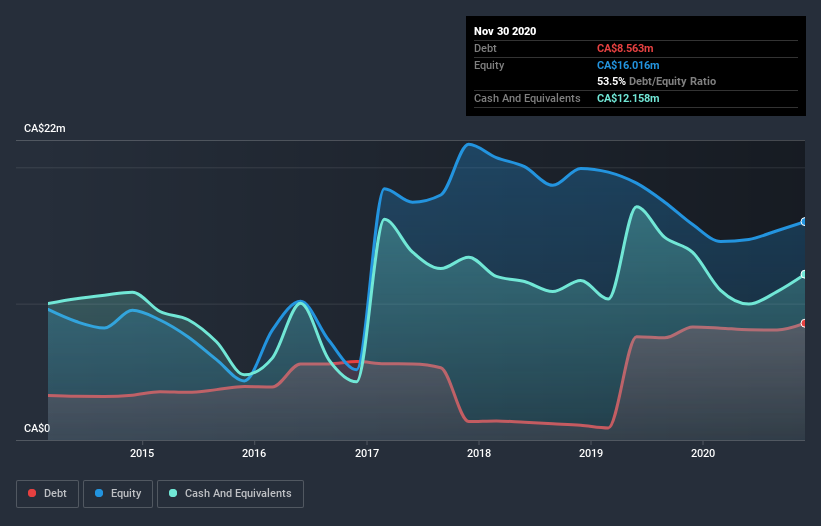Select the Cash endpoint marker on chart
The width and height of the screenshot is (821, 526).
click(804, 274)
